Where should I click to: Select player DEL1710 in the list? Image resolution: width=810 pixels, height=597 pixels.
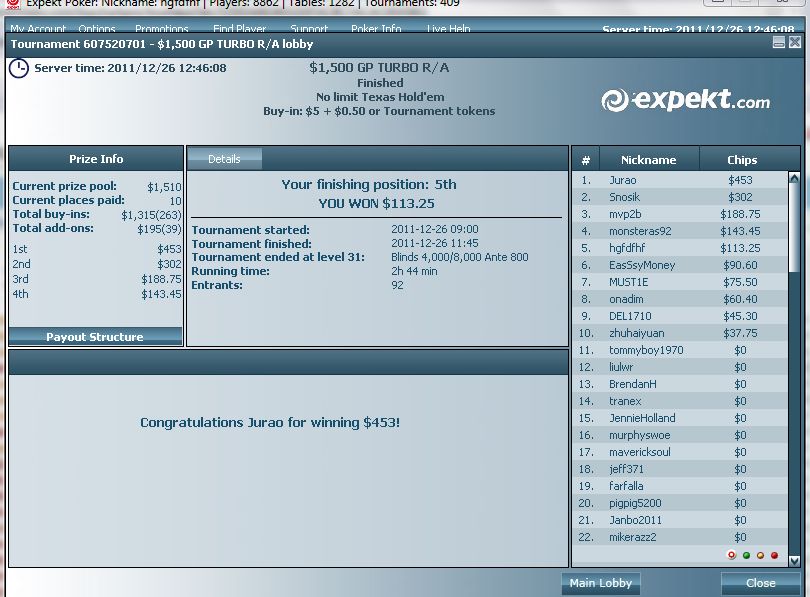click(x=680, y=317)
